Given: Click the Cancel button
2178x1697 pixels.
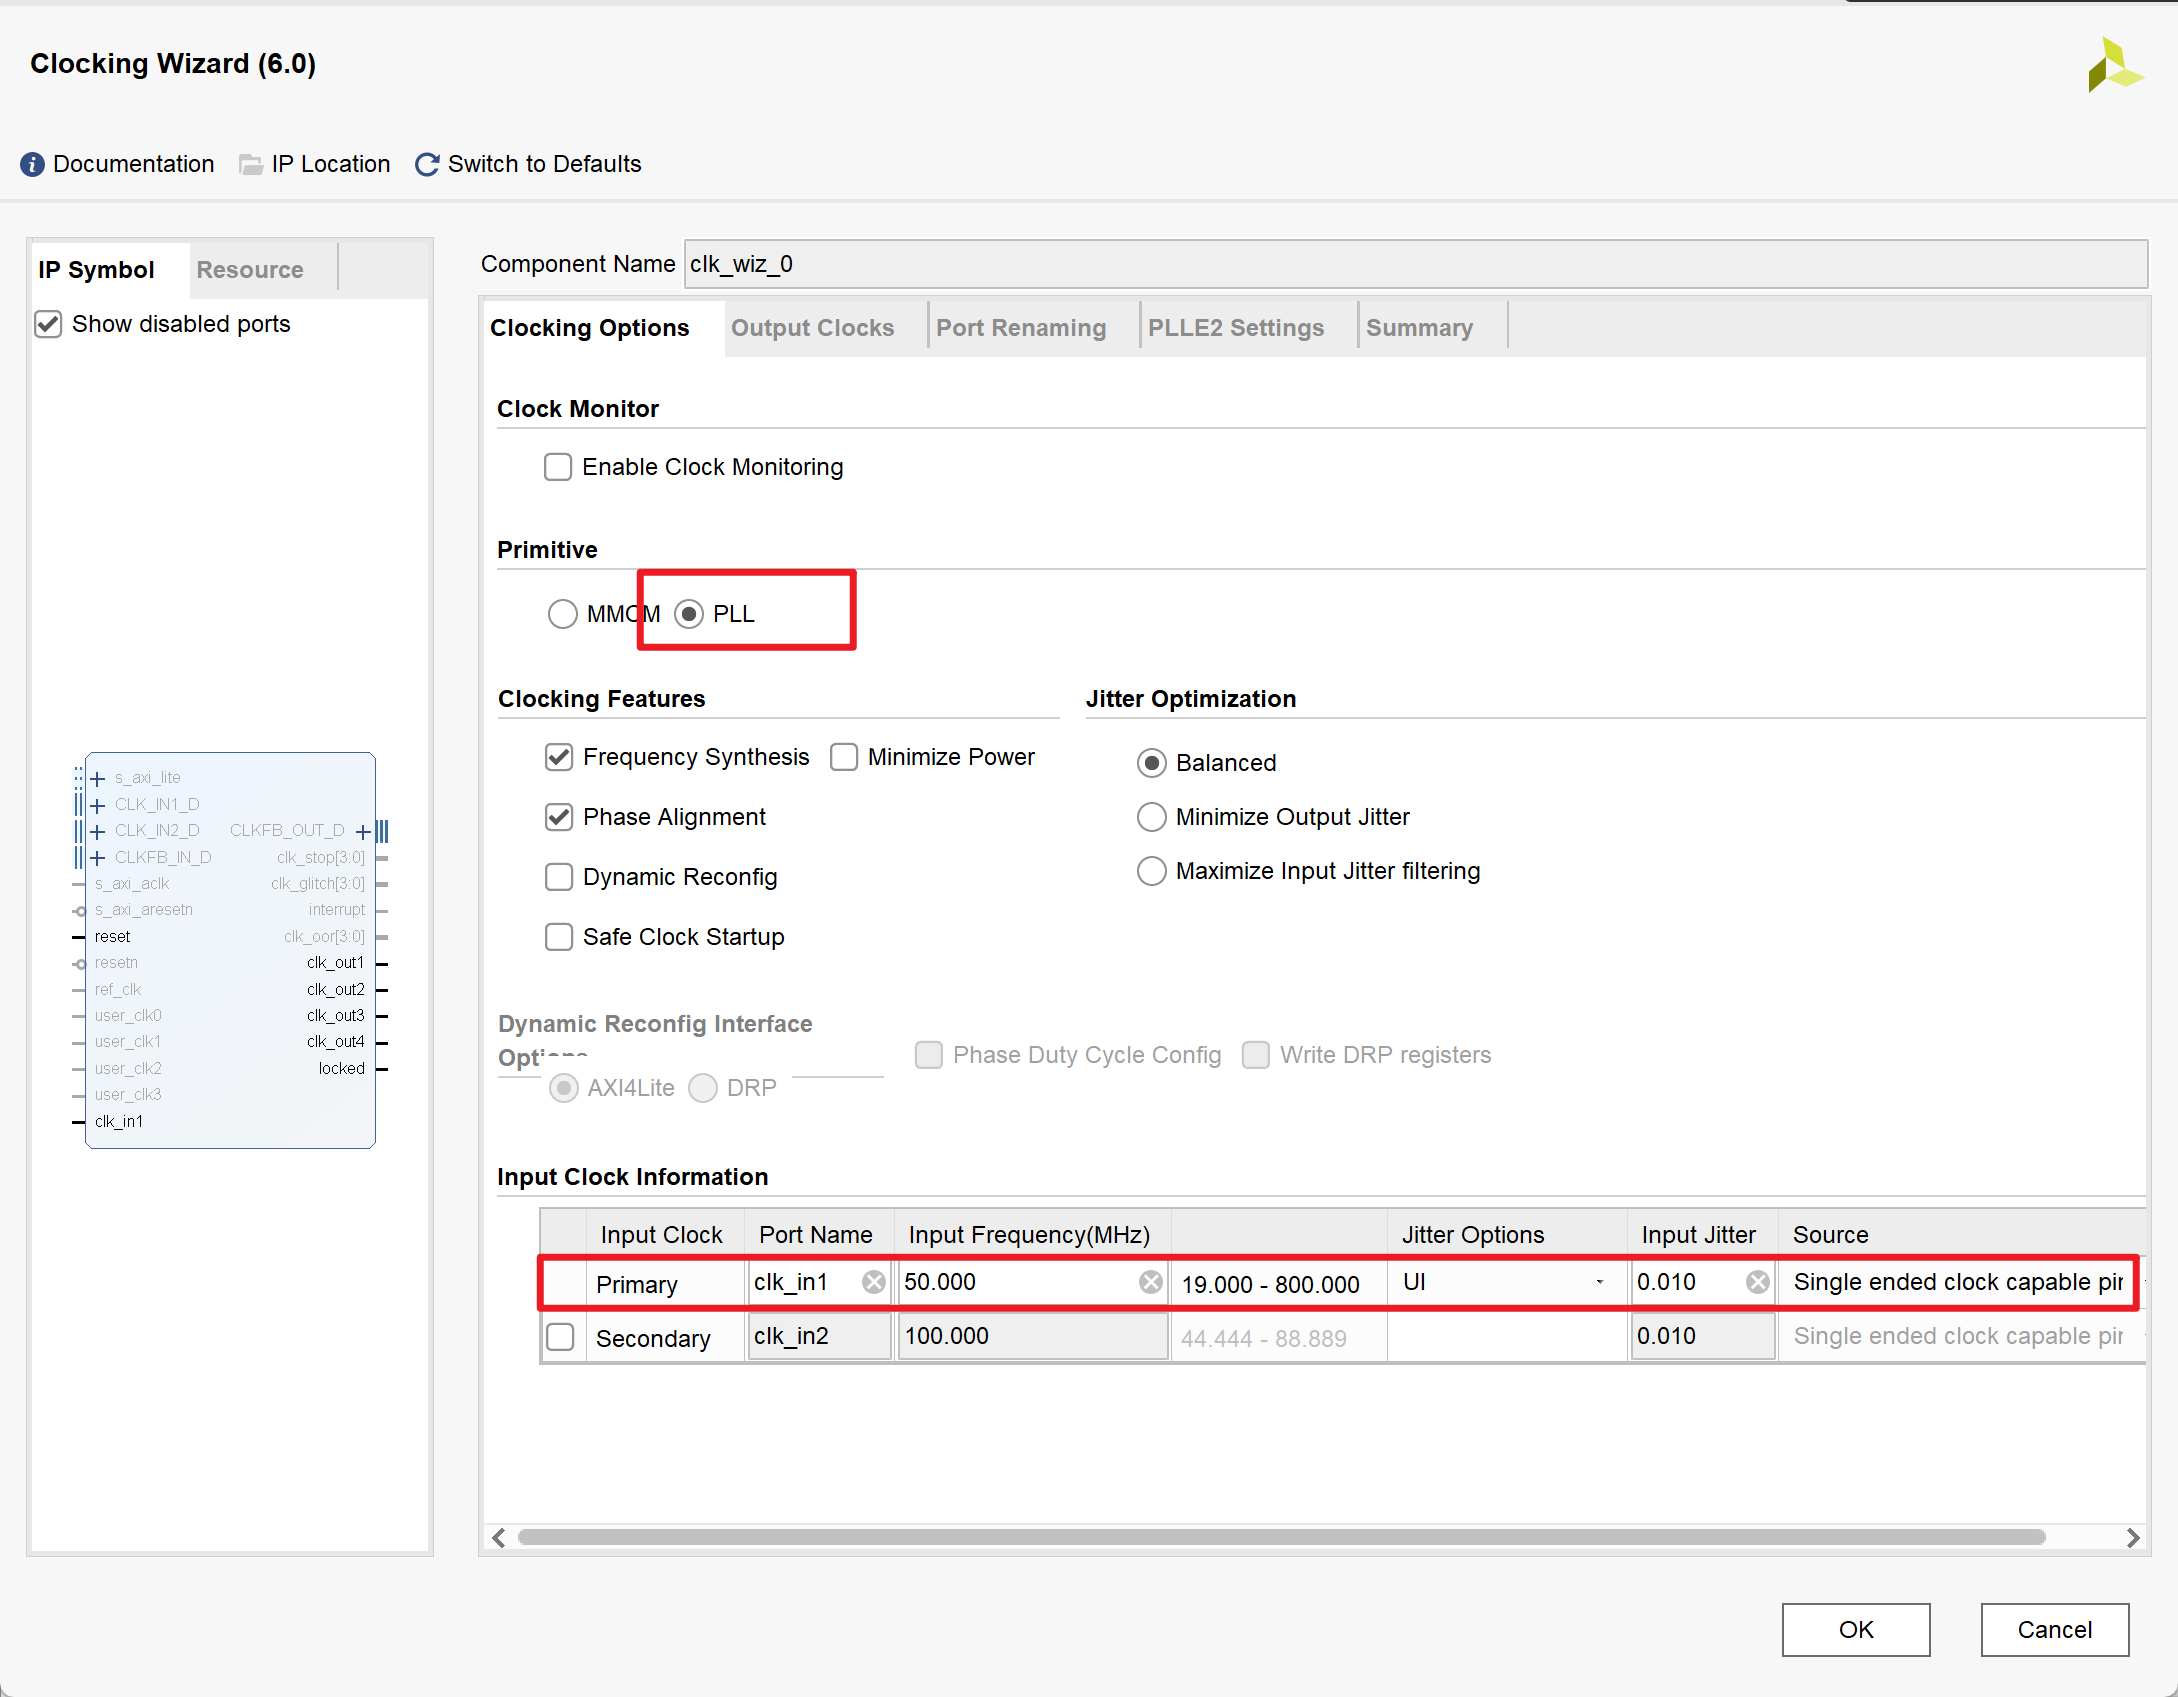Looking at the screenshot, I should [2055, 1630].
